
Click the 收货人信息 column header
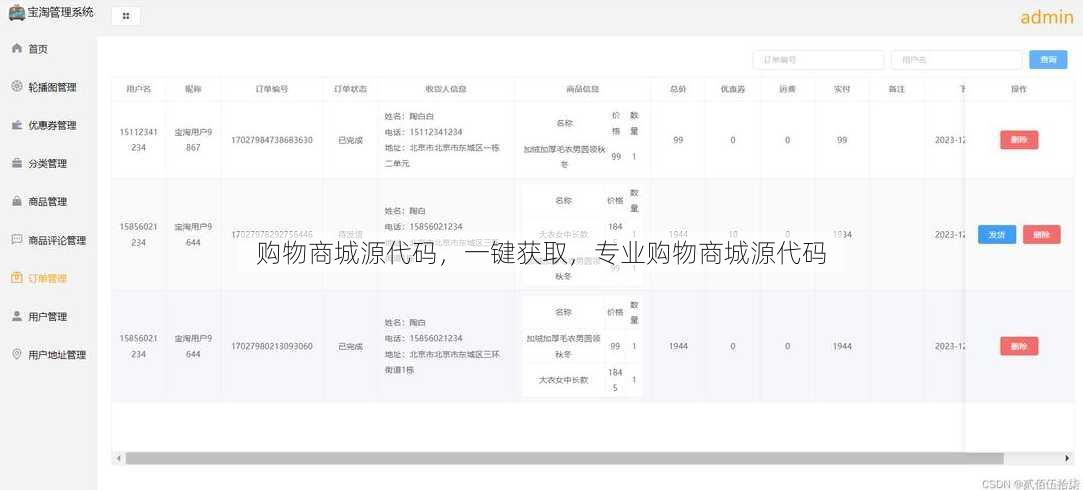click(445, 89)
